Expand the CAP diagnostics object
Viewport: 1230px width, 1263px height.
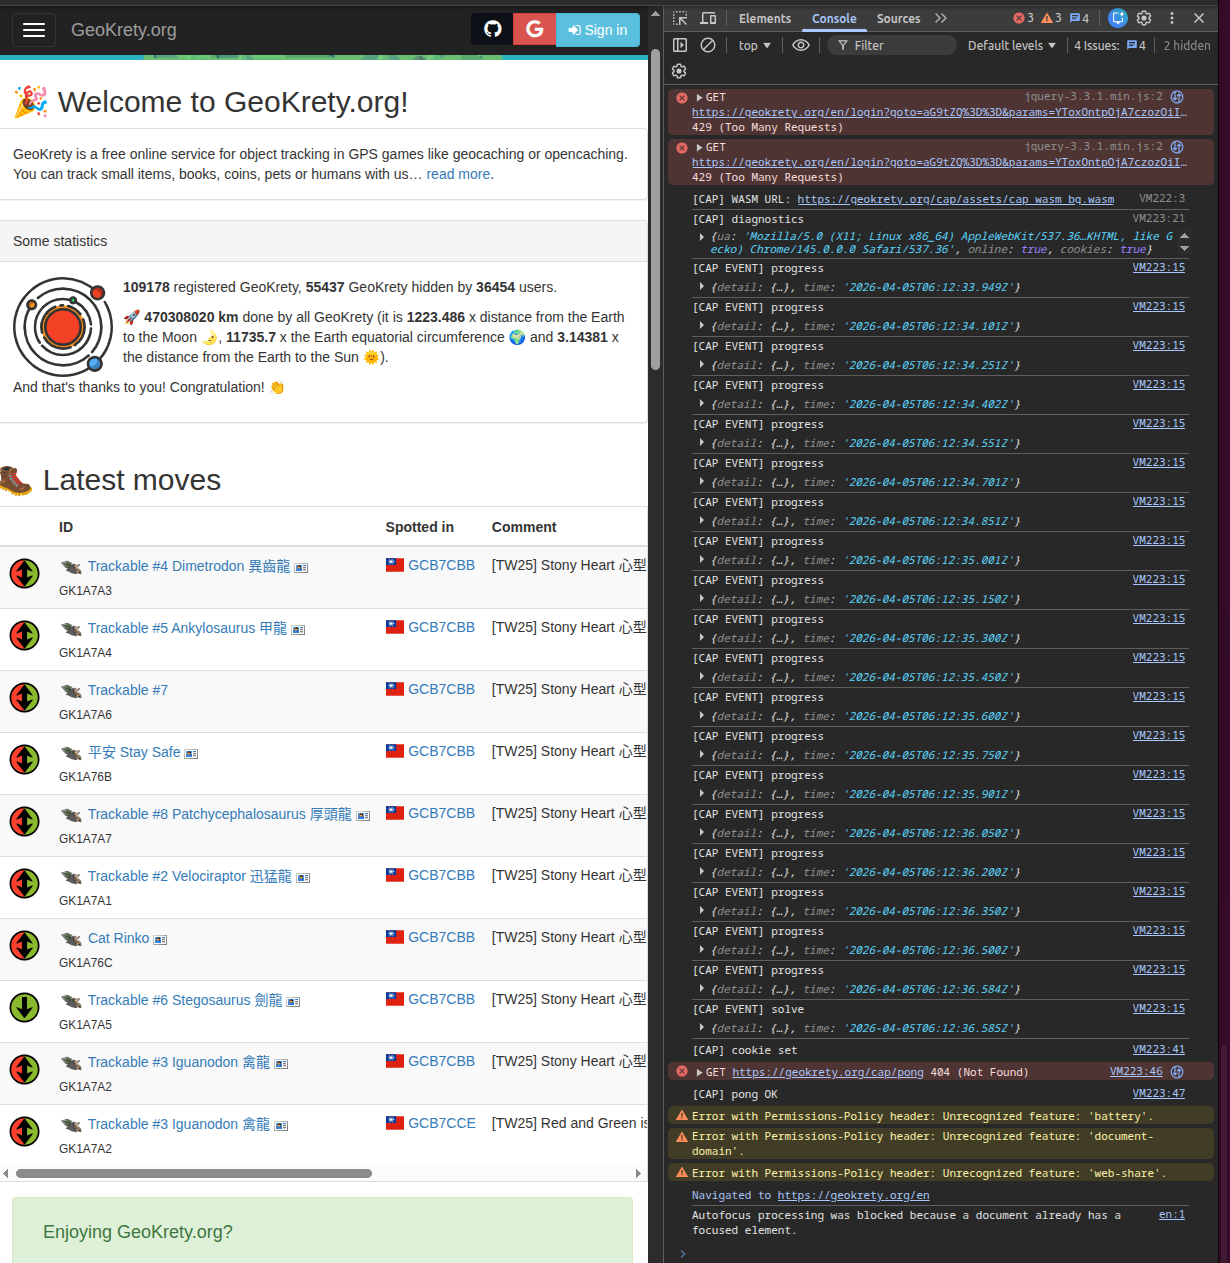pyautogui.click(x=704, y=237)
